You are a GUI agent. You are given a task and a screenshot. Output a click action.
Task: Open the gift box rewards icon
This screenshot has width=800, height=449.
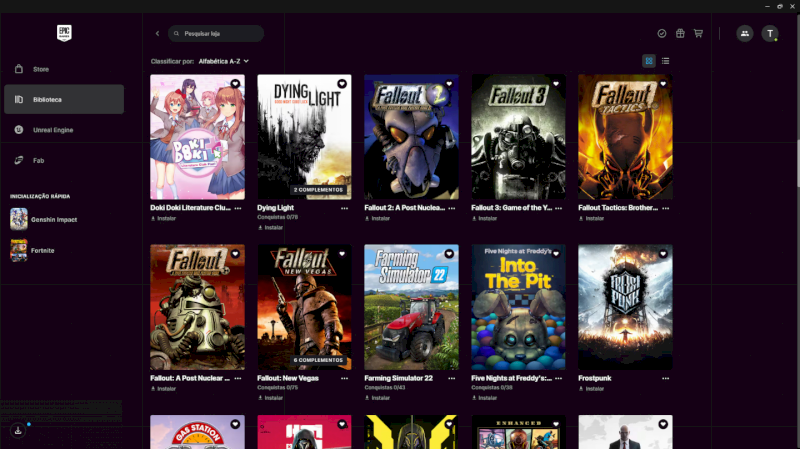tap(680, 33)
